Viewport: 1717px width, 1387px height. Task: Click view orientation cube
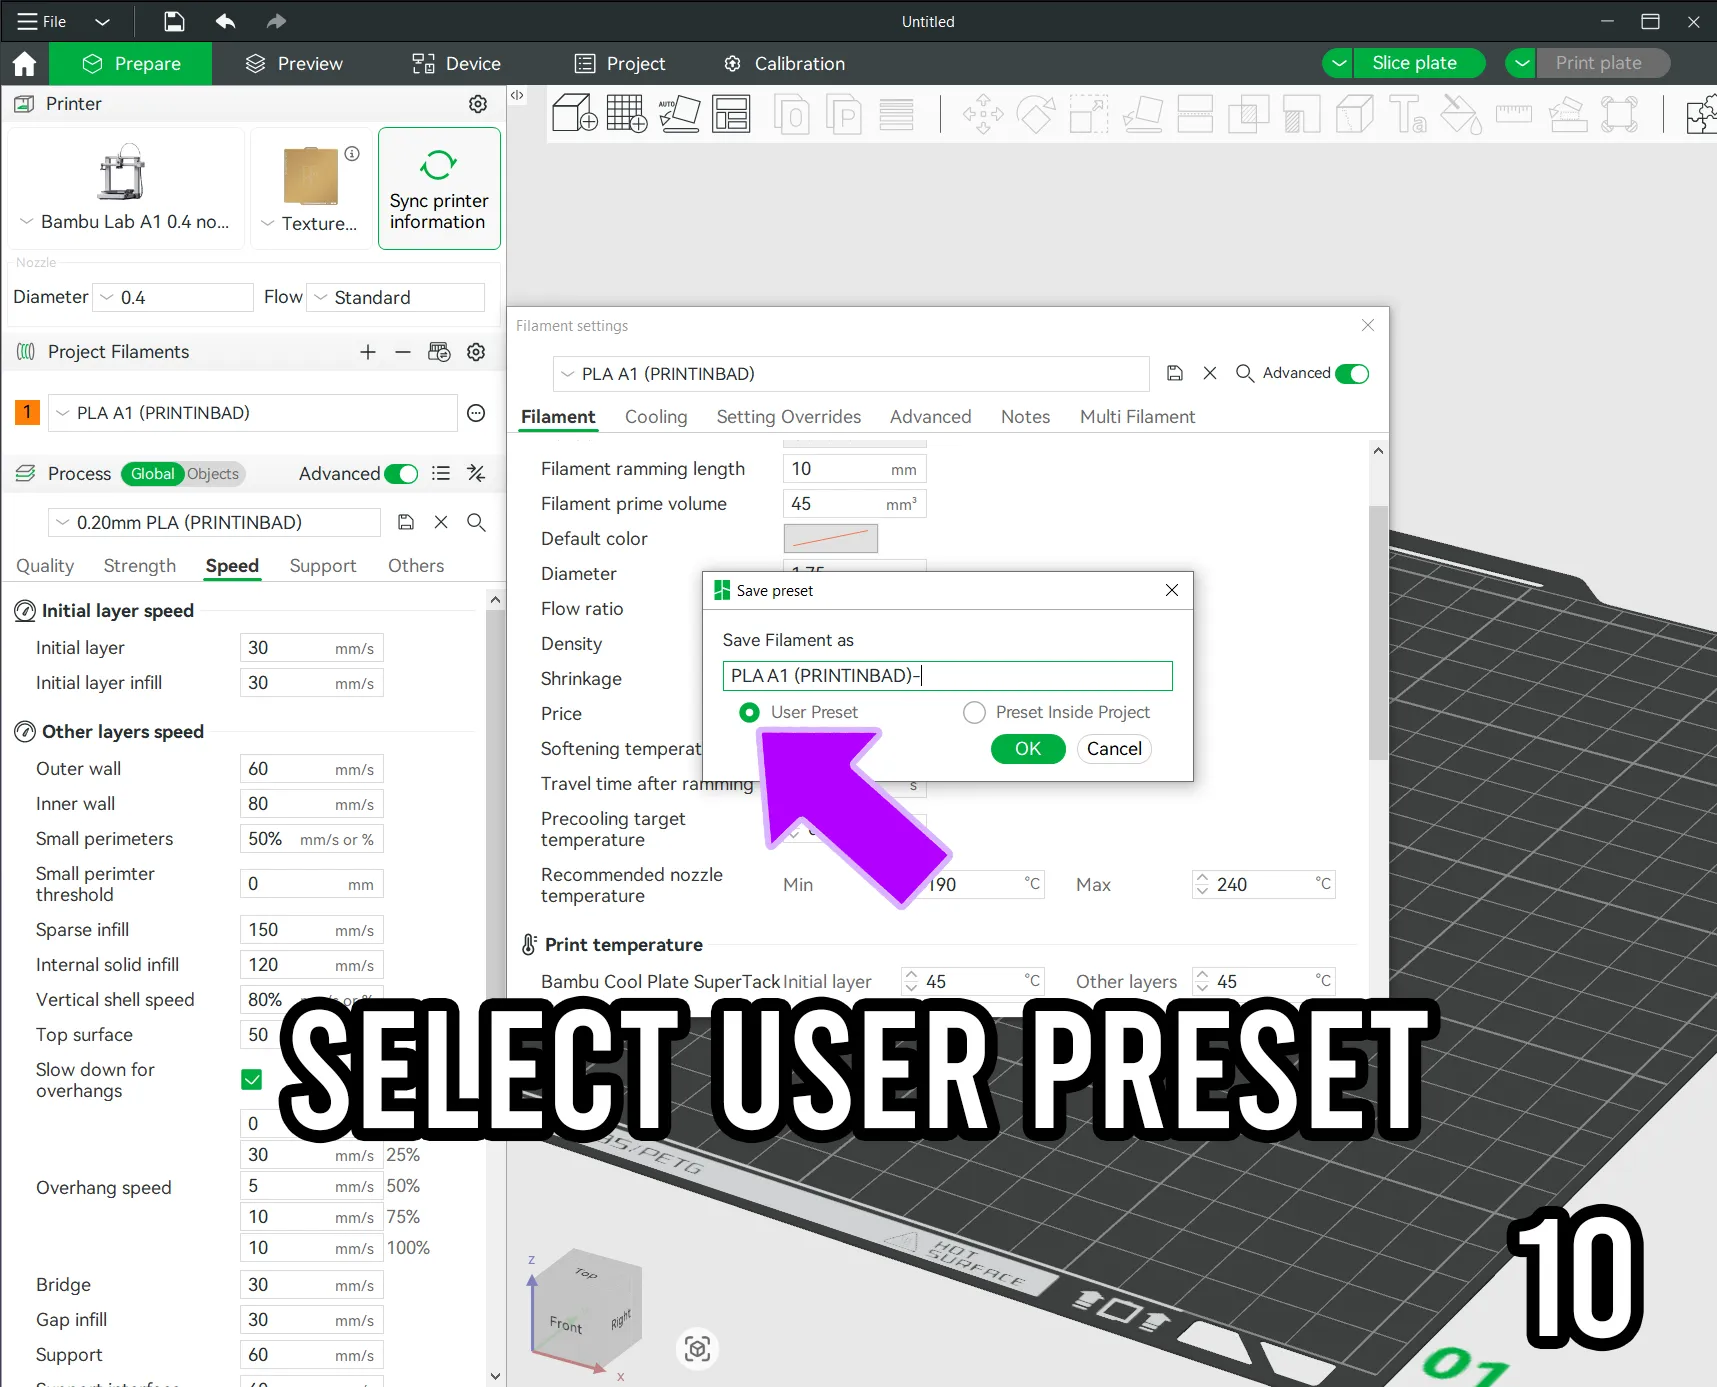tap(586, 1310)
